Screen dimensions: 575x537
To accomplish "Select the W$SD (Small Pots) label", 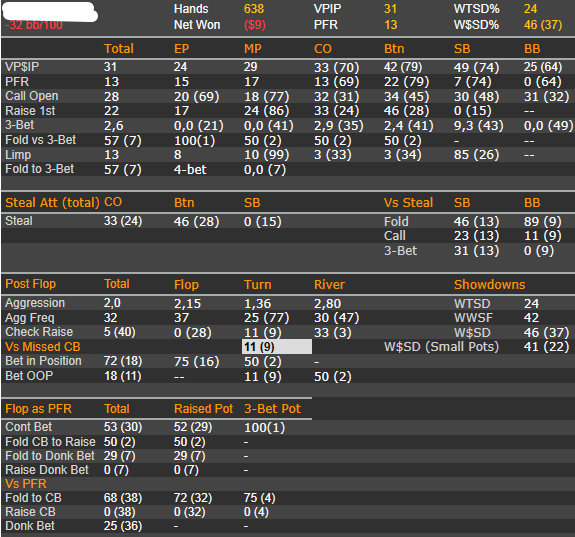I will tap(442, 347).
